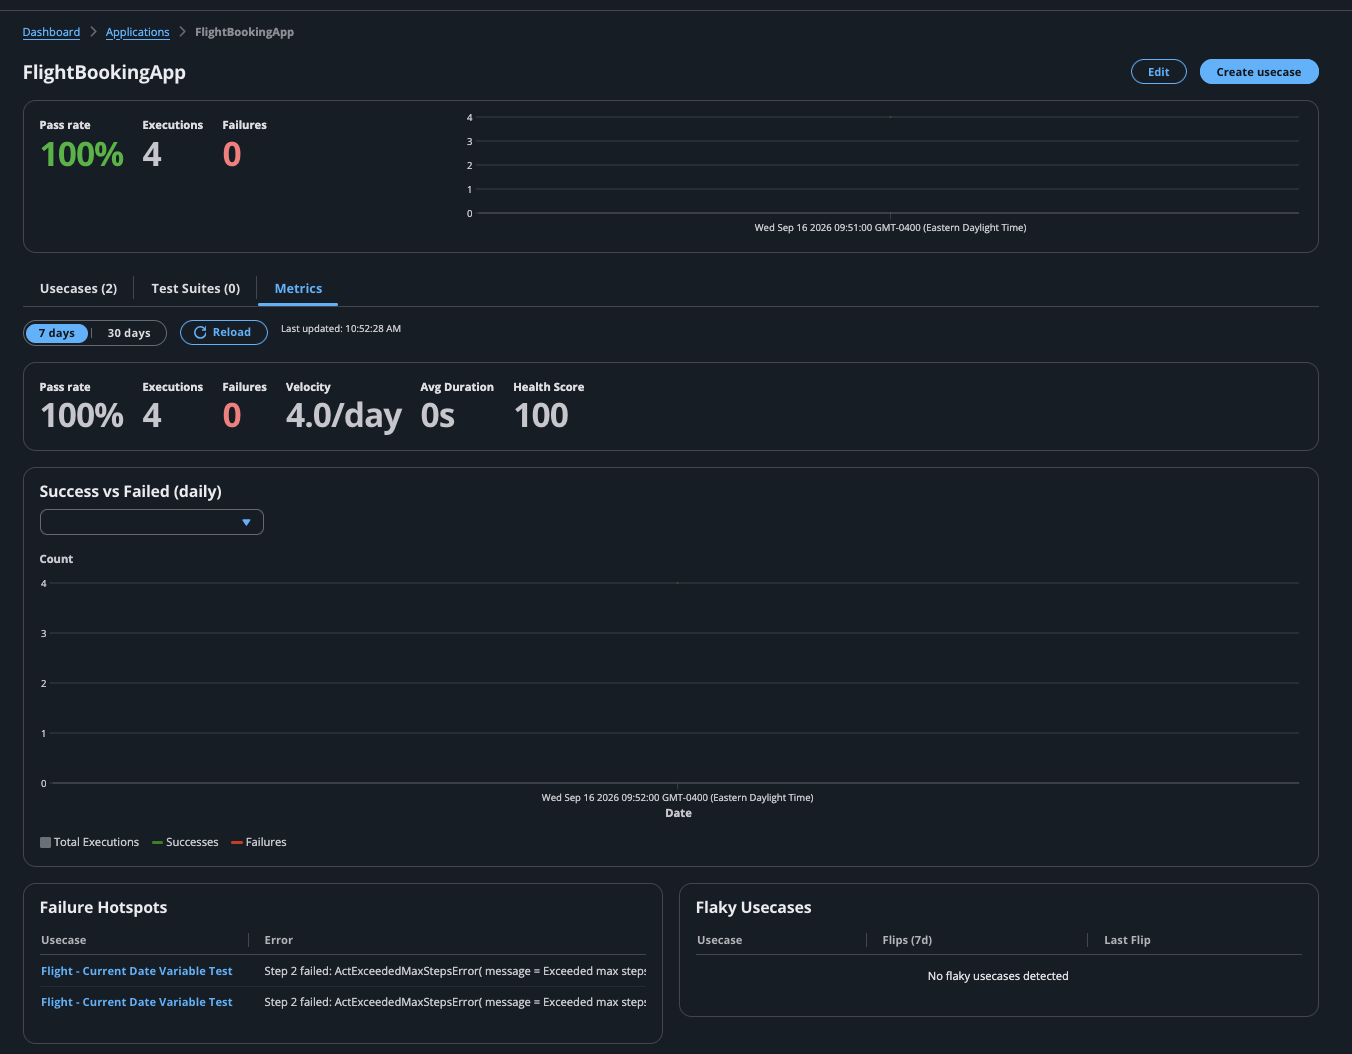
Task: Select the 7 days range toggle
Action: click(57, 333)
